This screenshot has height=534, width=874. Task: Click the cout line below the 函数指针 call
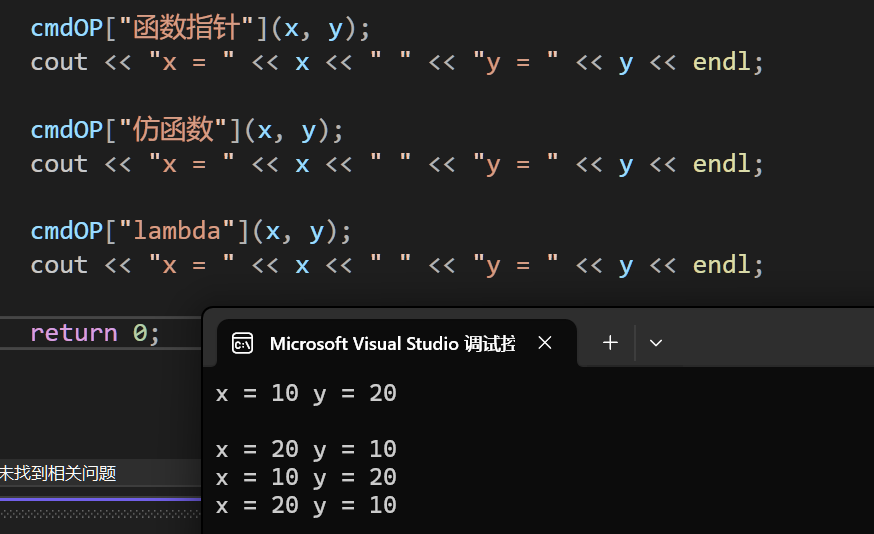397,62
